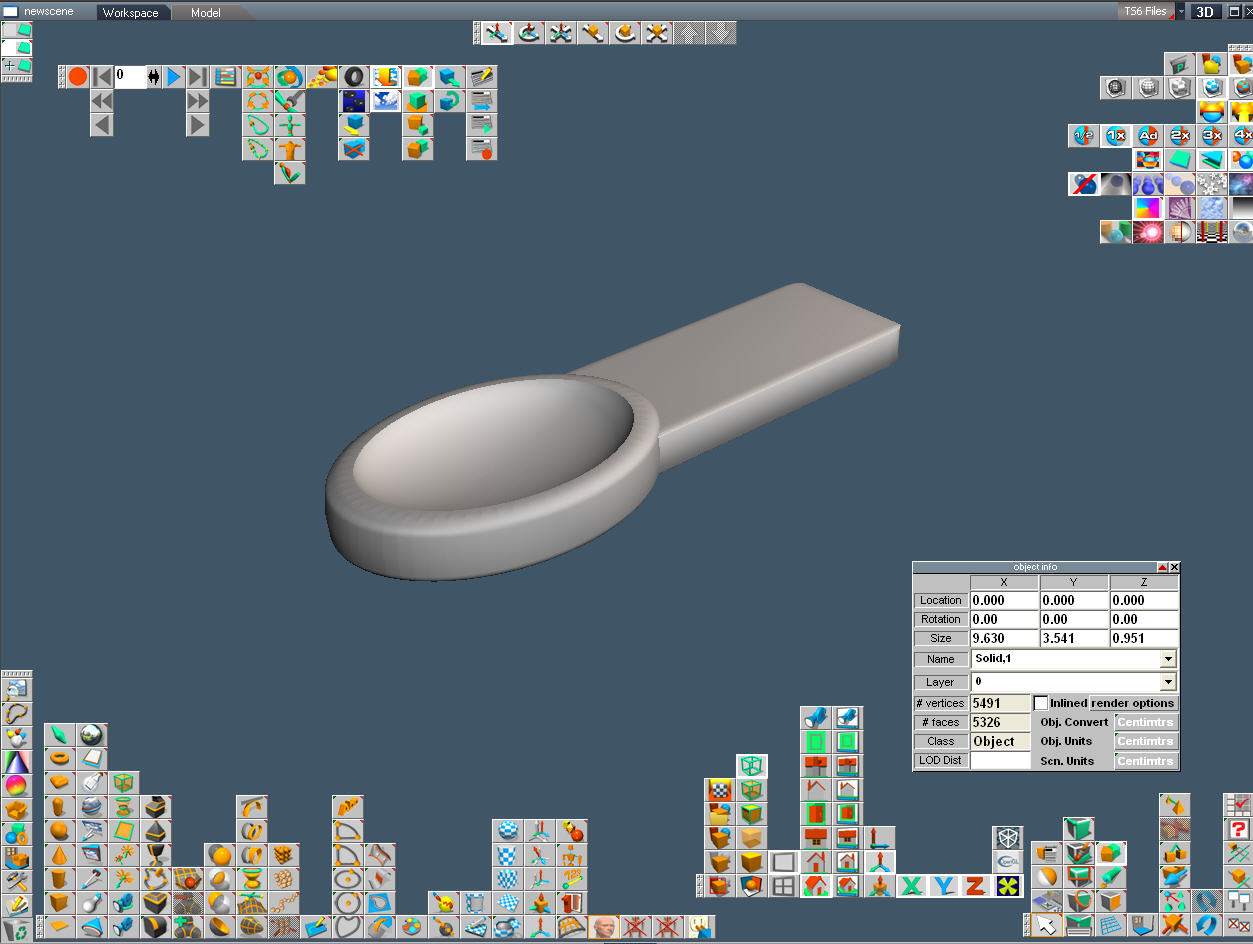This screenshot has height=944, width=1253.
Task: Change the Obj. Units Centimtrs unit
Action: pyautogui.click(x=1145, y=741)
